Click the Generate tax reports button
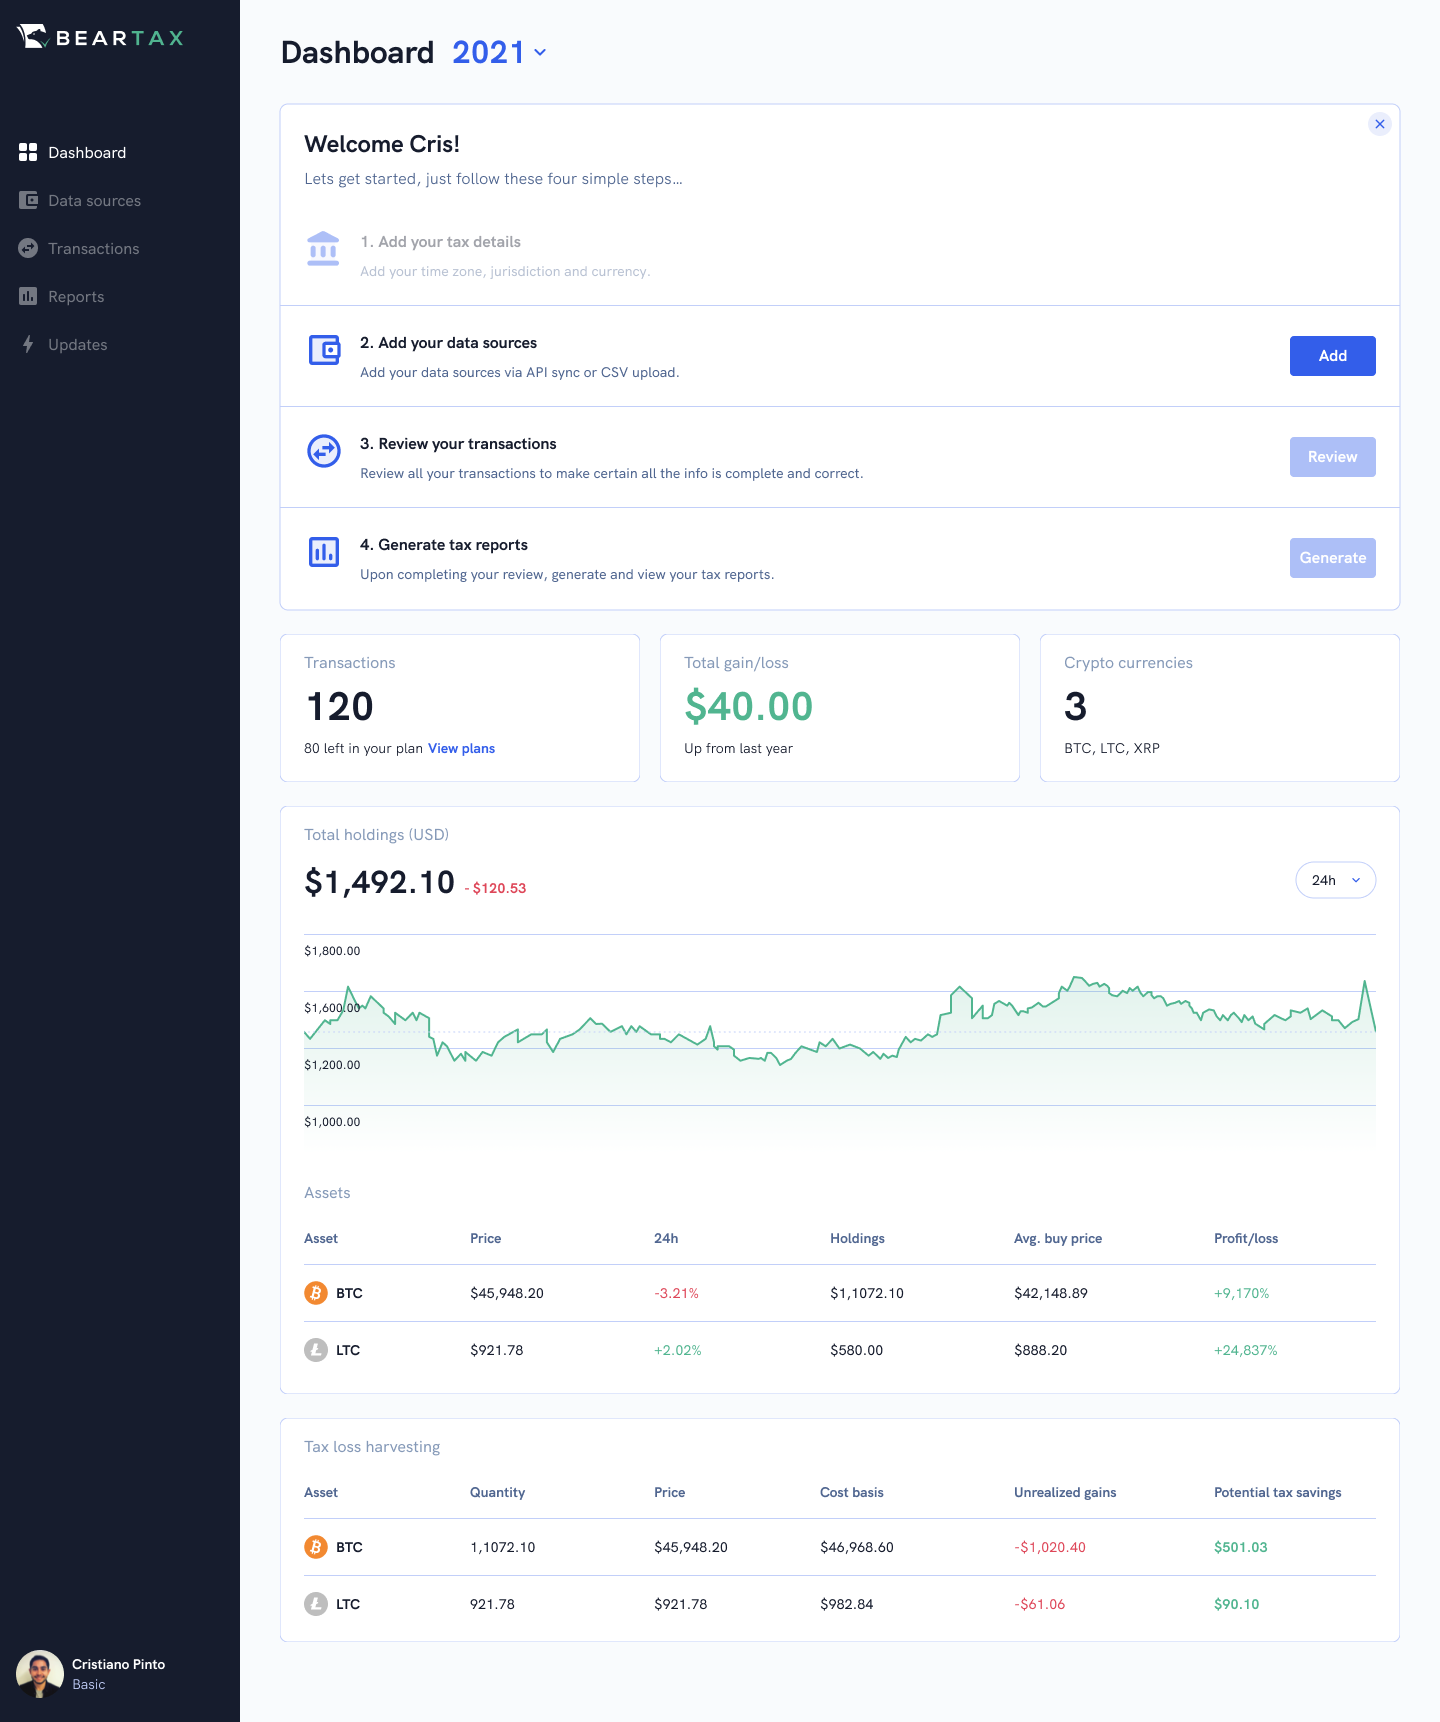1440x1722 pixels. pos(1332,558)
